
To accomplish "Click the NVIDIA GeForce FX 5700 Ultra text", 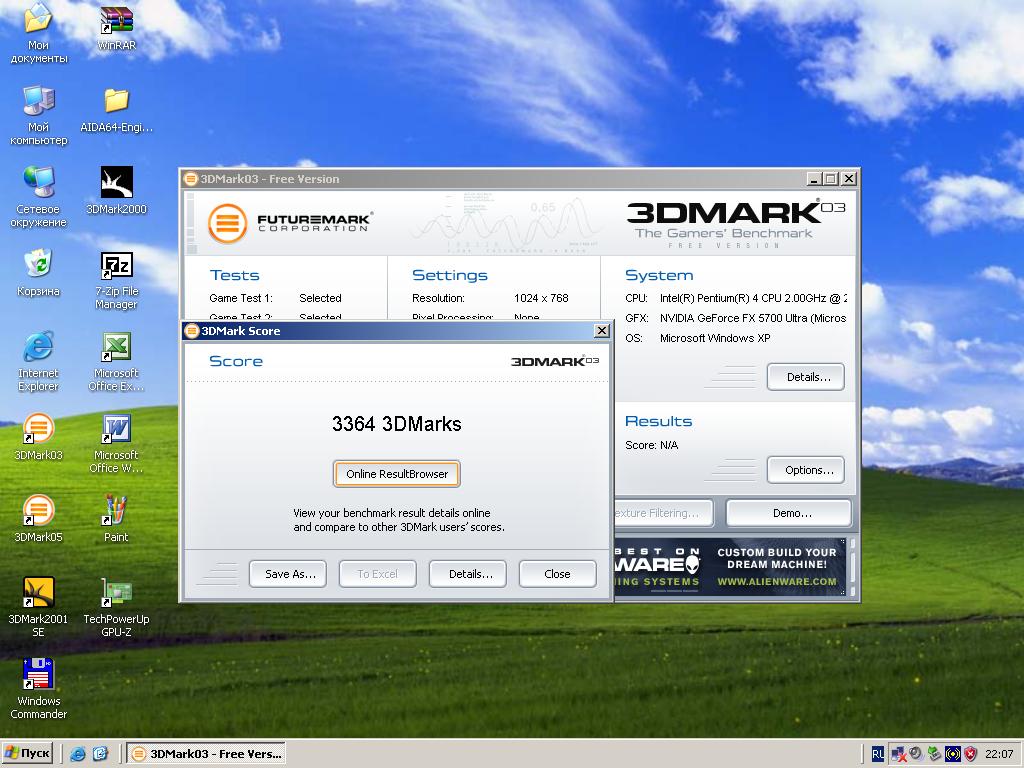I will pos(752,318).
